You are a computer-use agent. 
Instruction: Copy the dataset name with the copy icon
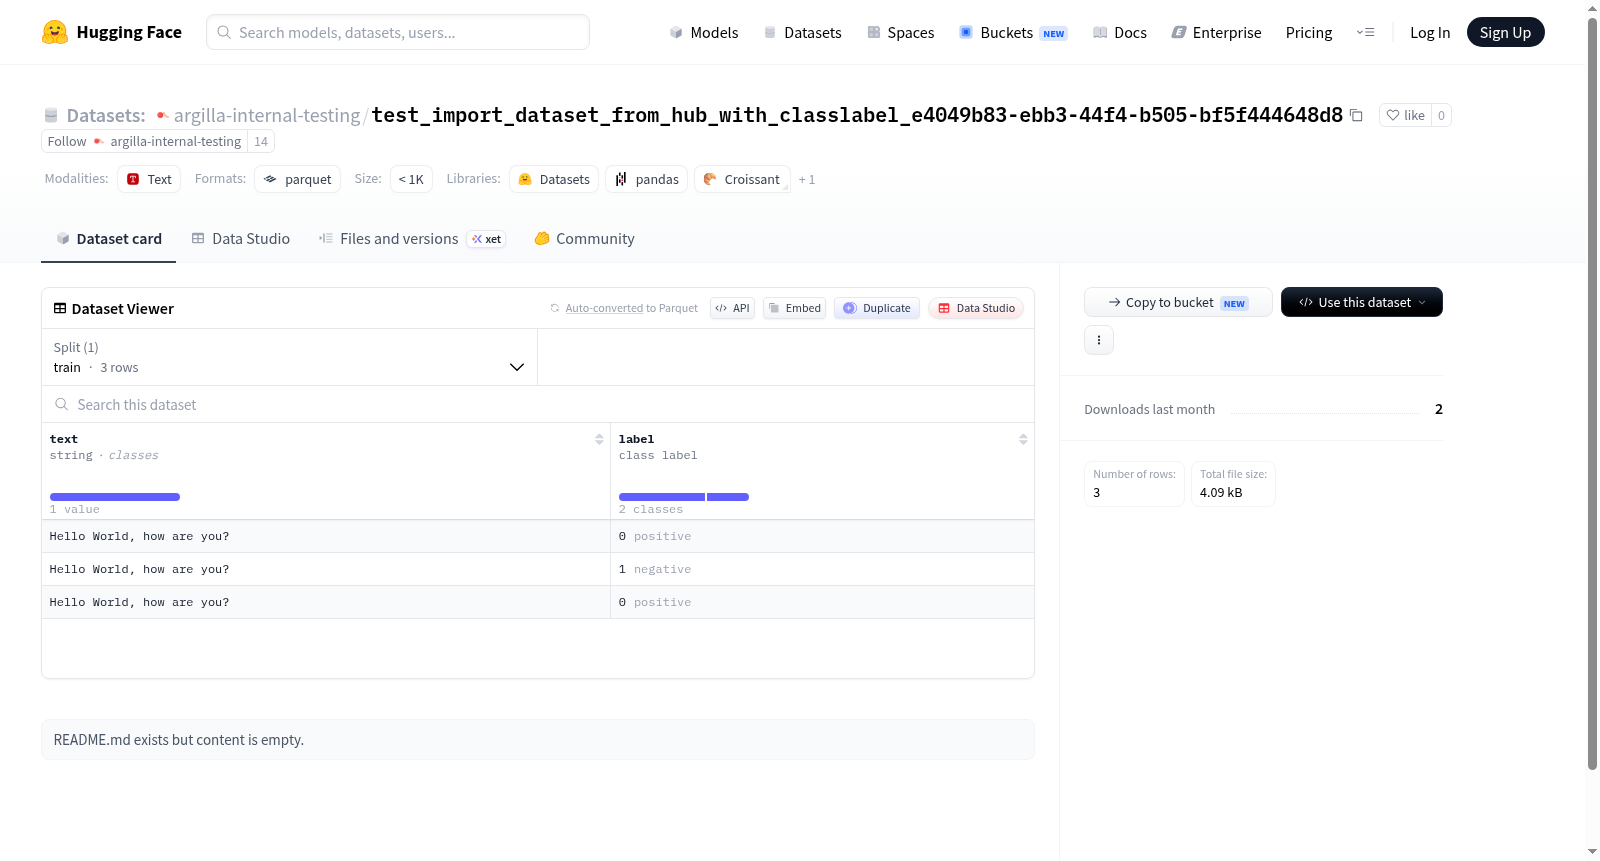pyautogui.click(x=1356, y=115)
